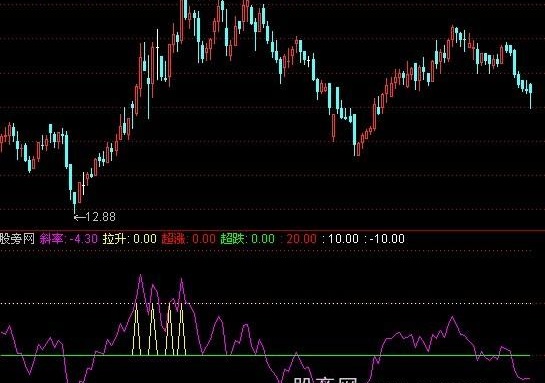Select the 拉升 0.00 indicator value

pos(130,239)
